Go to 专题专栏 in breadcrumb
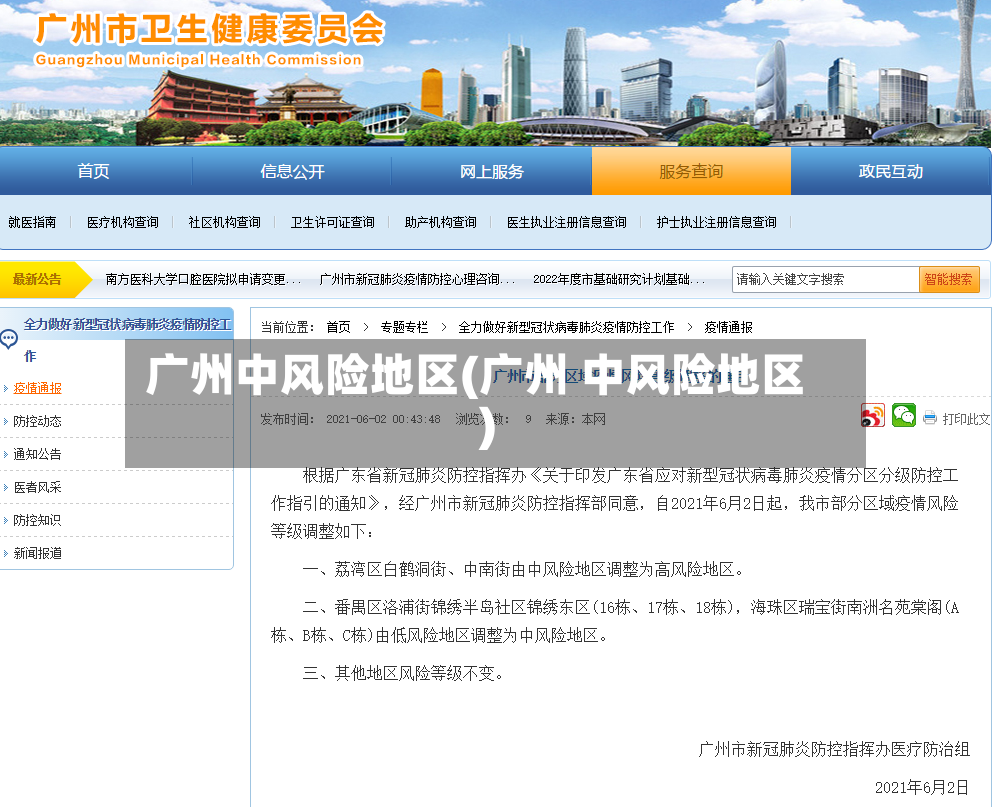The width and height of the screenshot is (992, 807). click(404, 327)
